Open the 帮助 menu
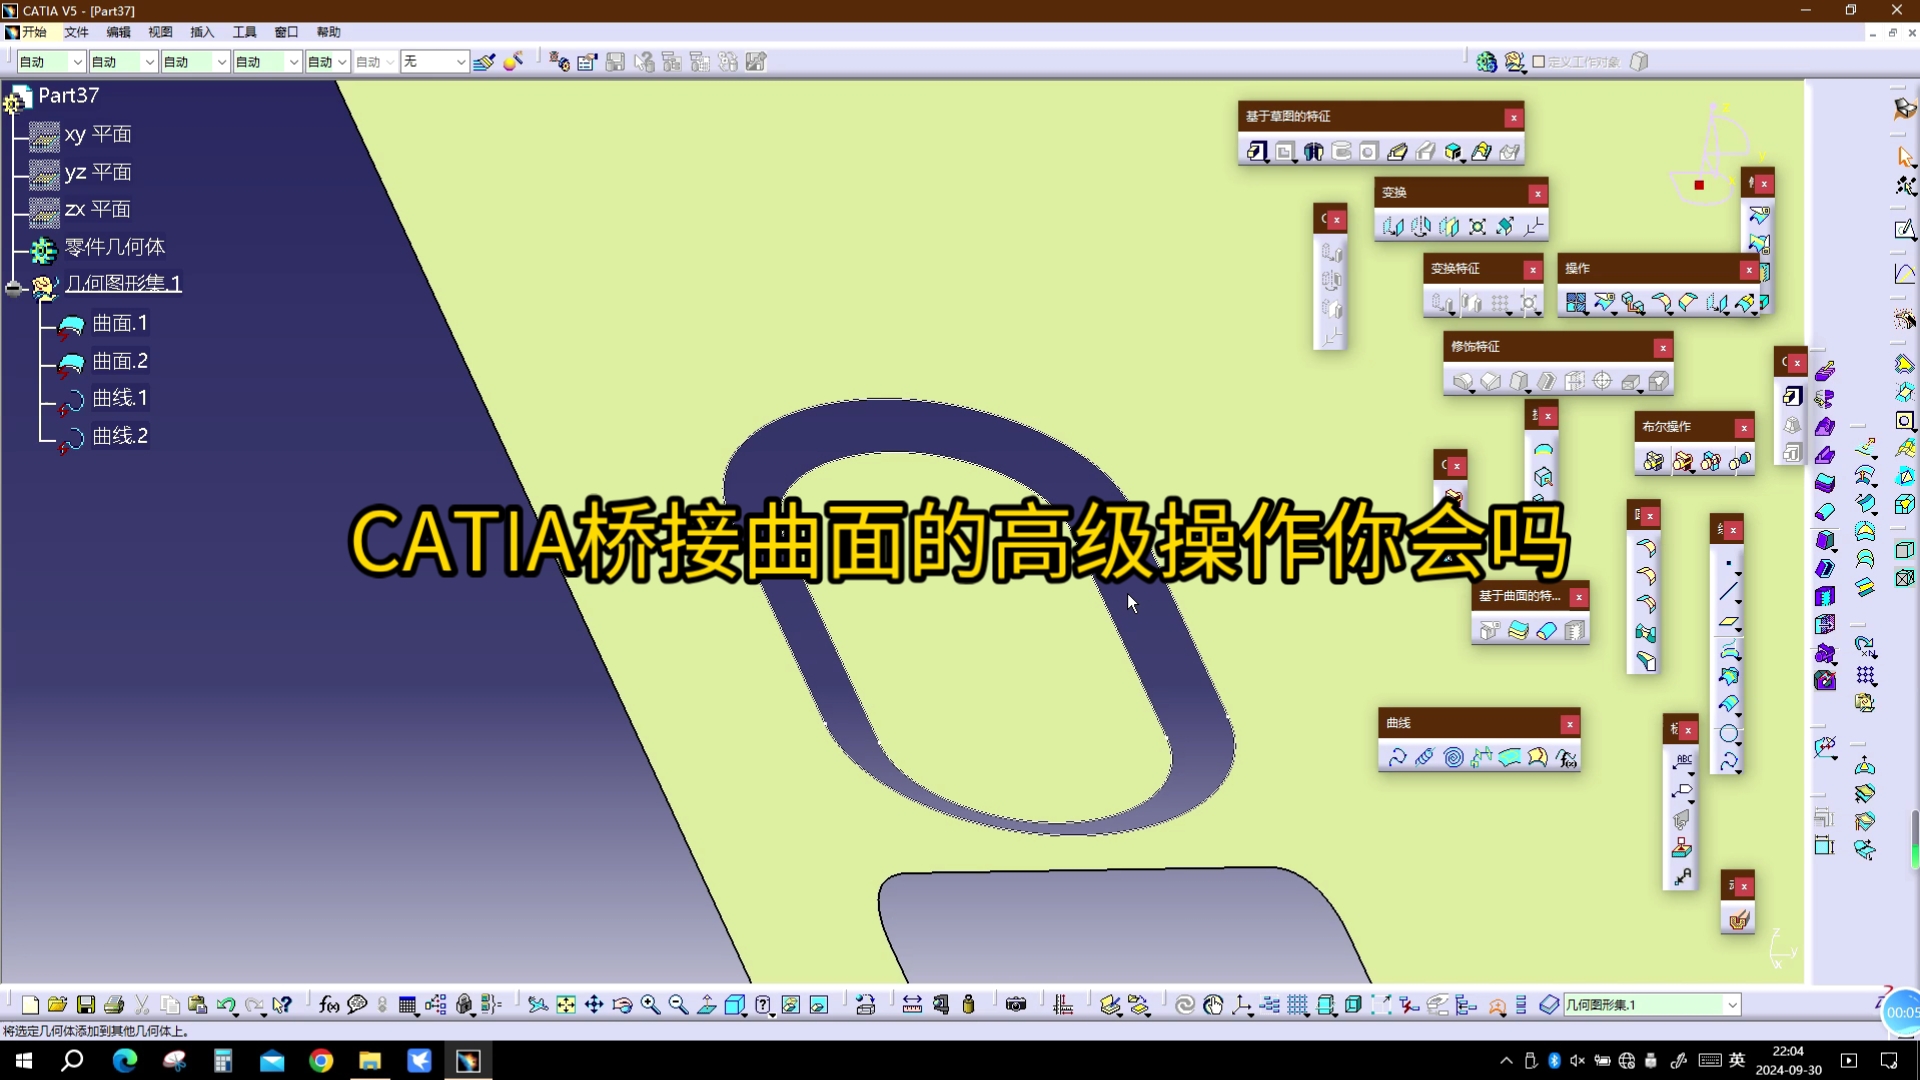This screenshot has width=1920, height=1080. pos(329,32)
